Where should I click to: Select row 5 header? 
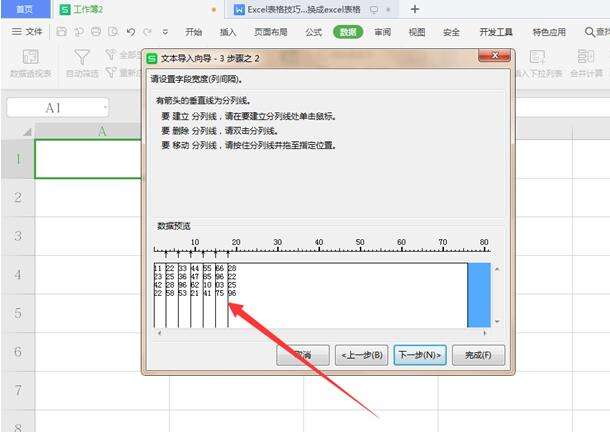18,313
